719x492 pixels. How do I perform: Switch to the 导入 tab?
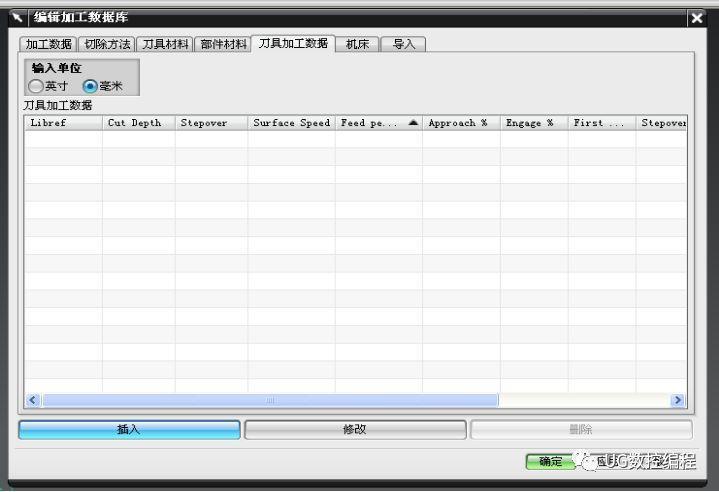404,44
